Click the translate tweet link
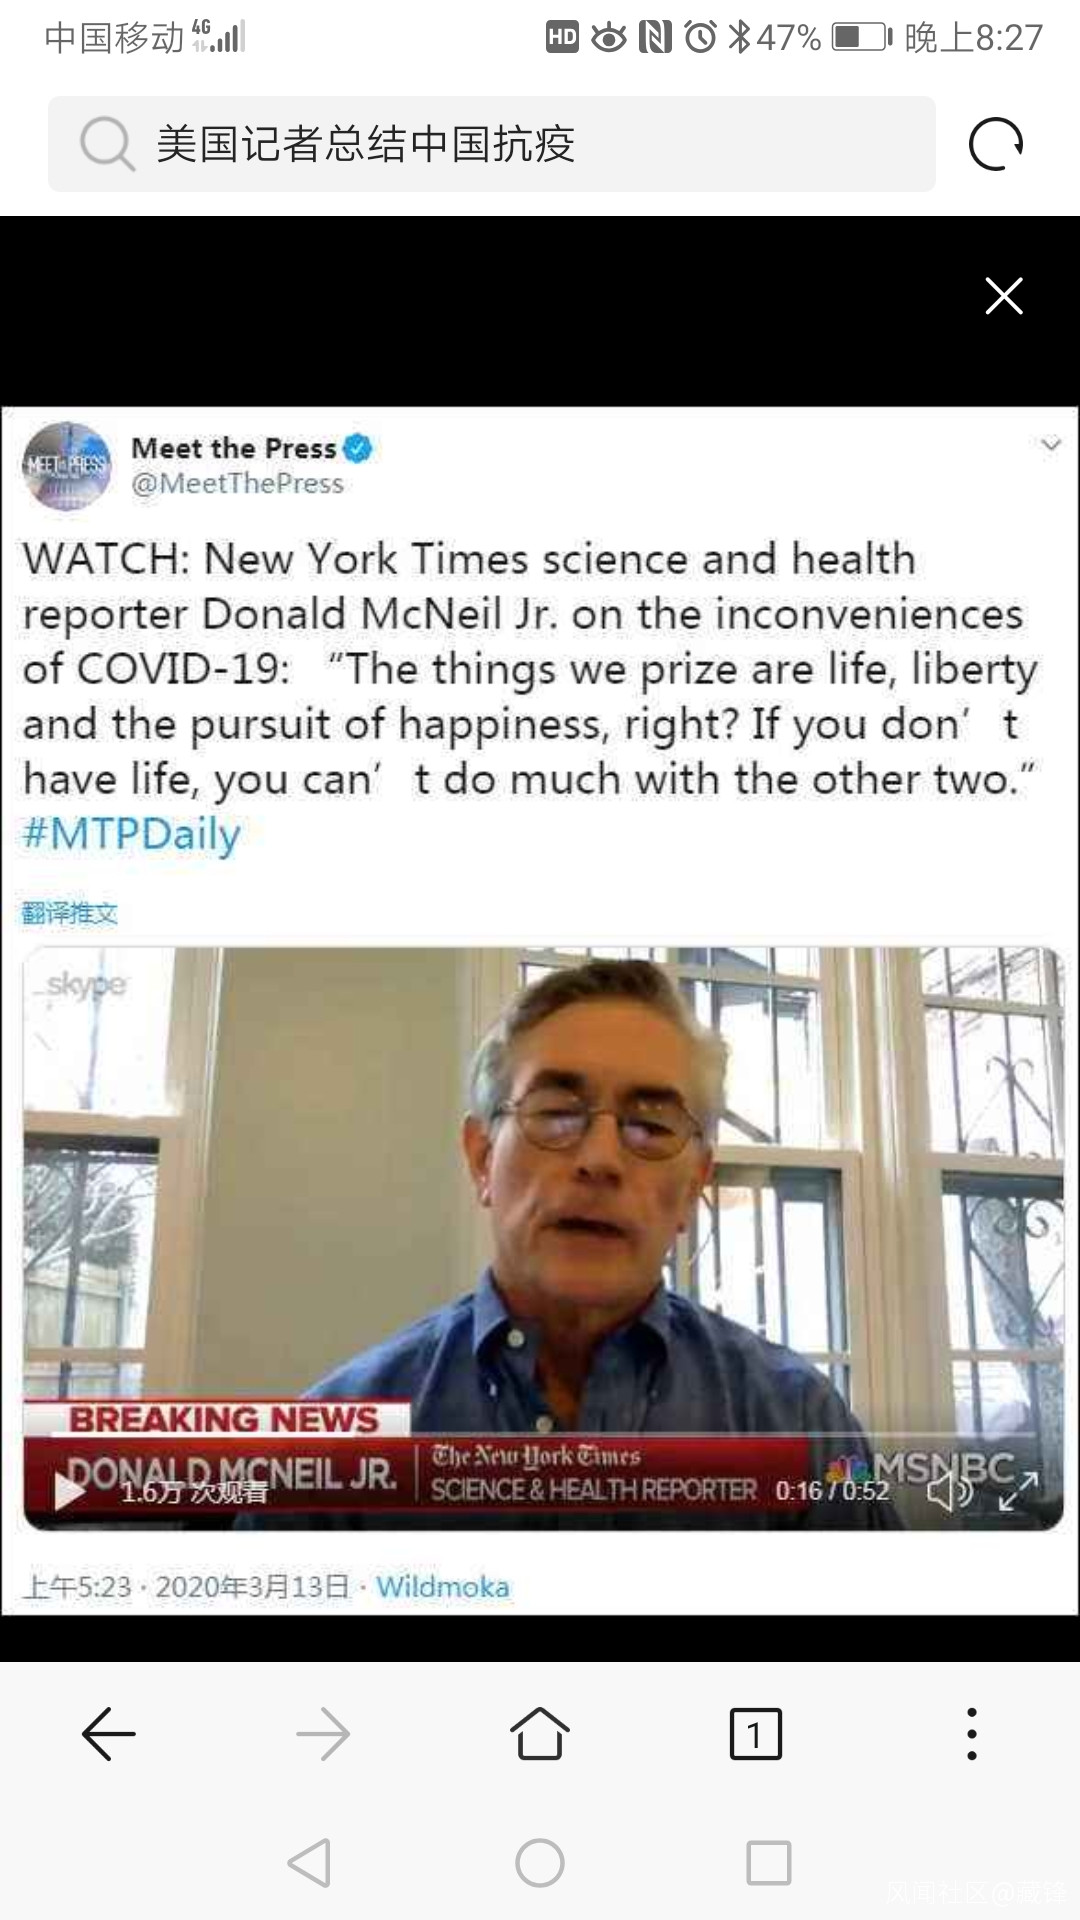1080x1920 pixels. pyautogui.click(x=70, y=913)
